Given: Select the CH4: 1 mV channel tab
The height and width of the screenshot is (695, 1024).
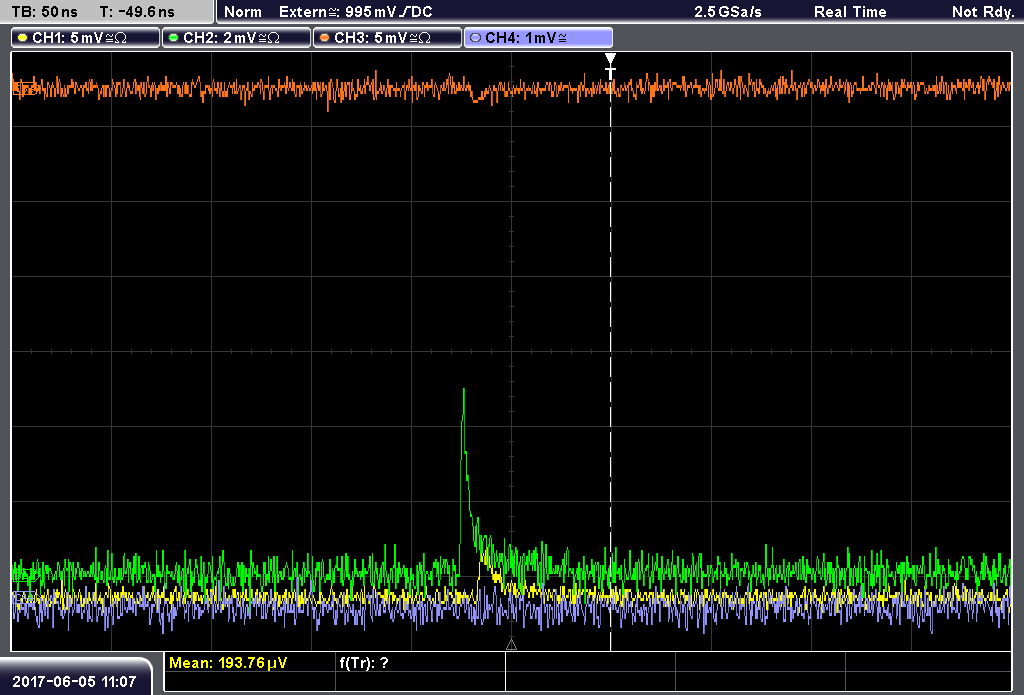Looking at the screenshot, I should (538, 38).
